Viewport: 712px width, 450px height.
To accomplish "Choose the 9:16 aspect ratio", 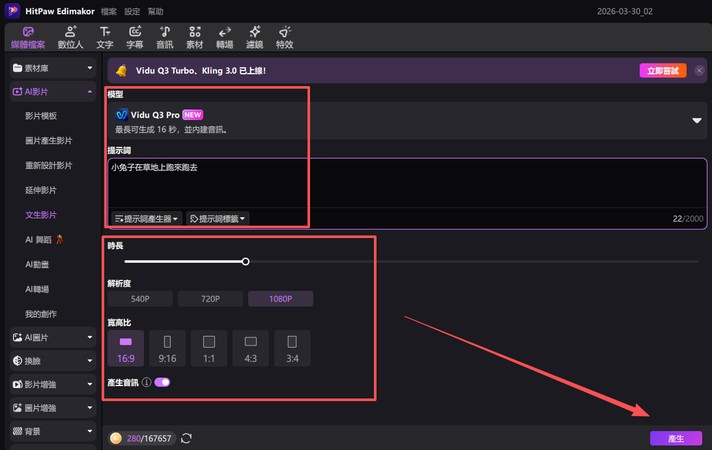I will [167, 348].
